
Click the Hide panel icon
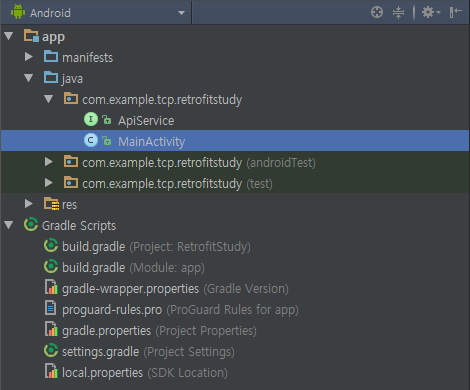point(455,13)
